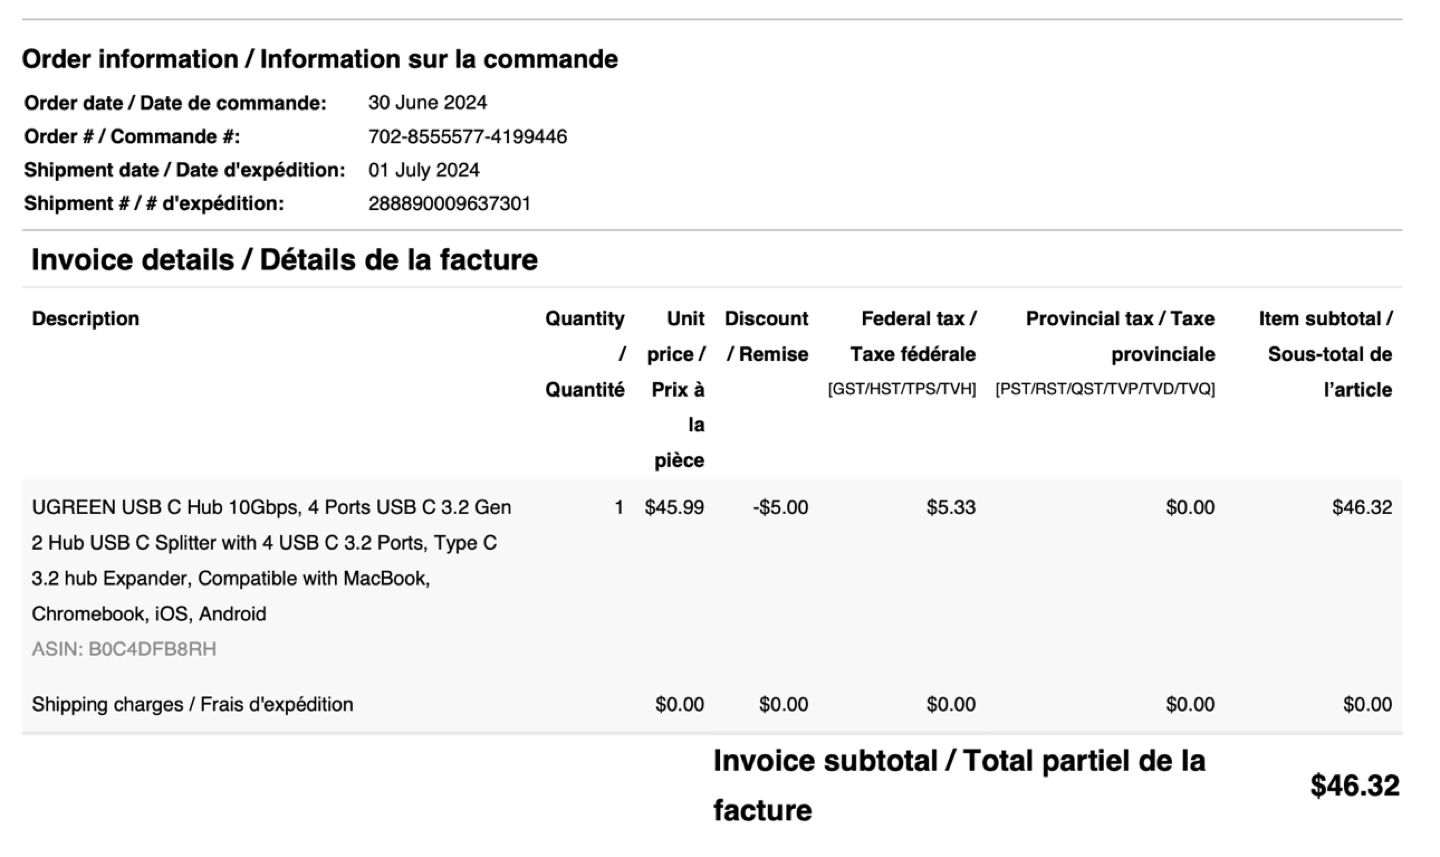This screenshot has width=1440, height=857.
Task: Click the Order information section heading
Action: coord(320,59)
